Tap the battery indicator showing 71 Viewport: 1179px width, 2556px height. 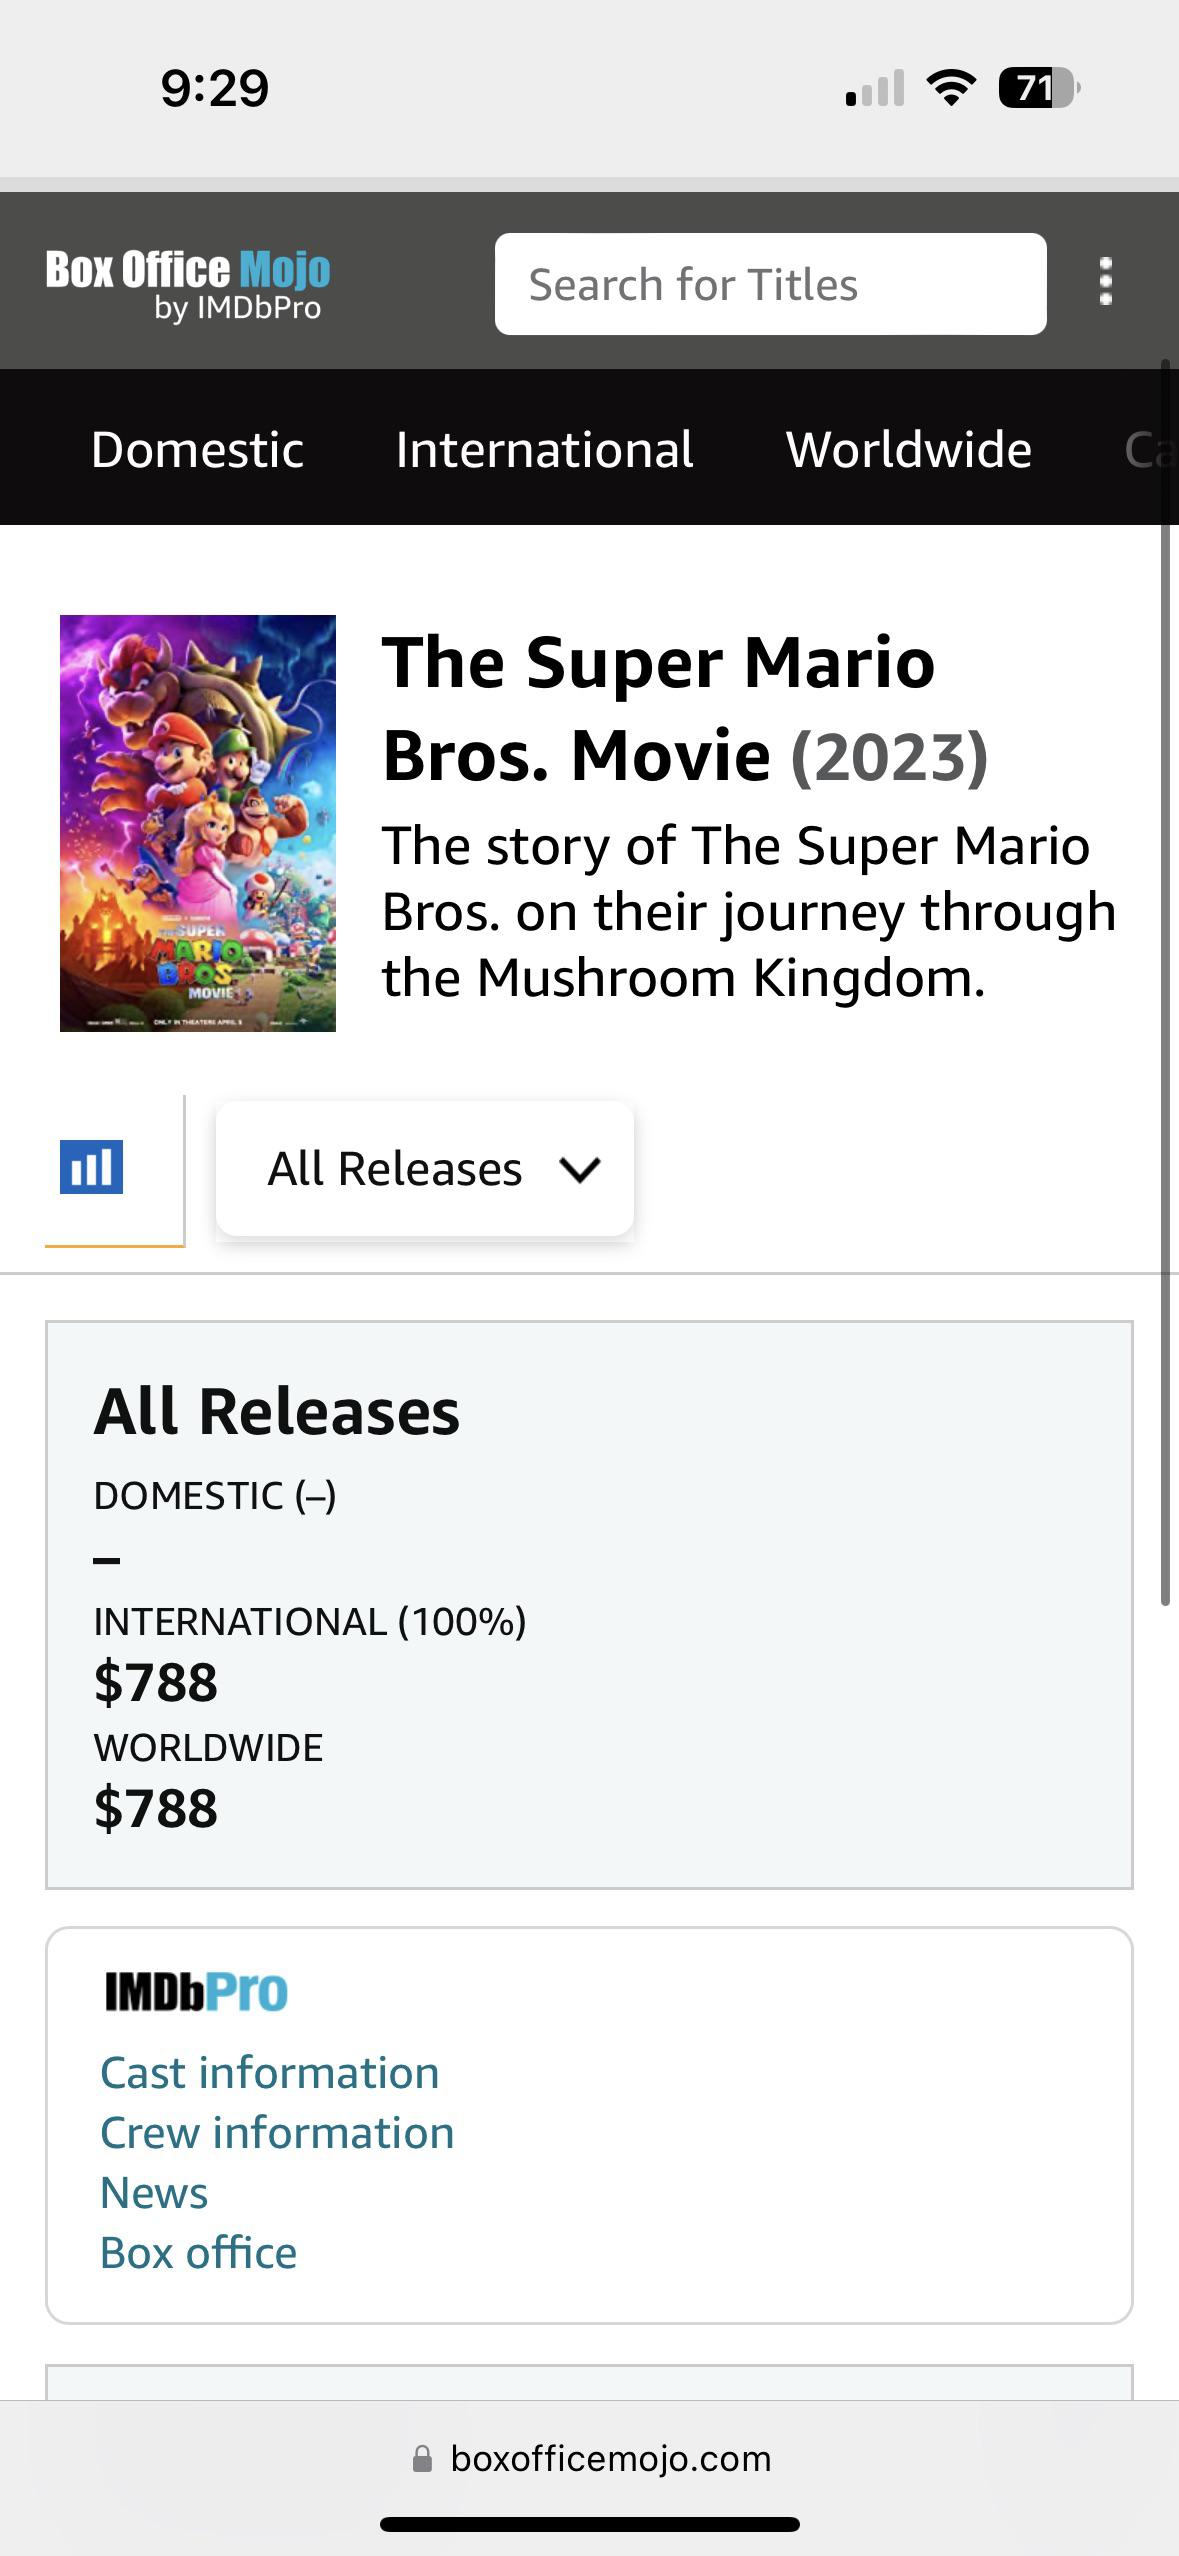1040,90
